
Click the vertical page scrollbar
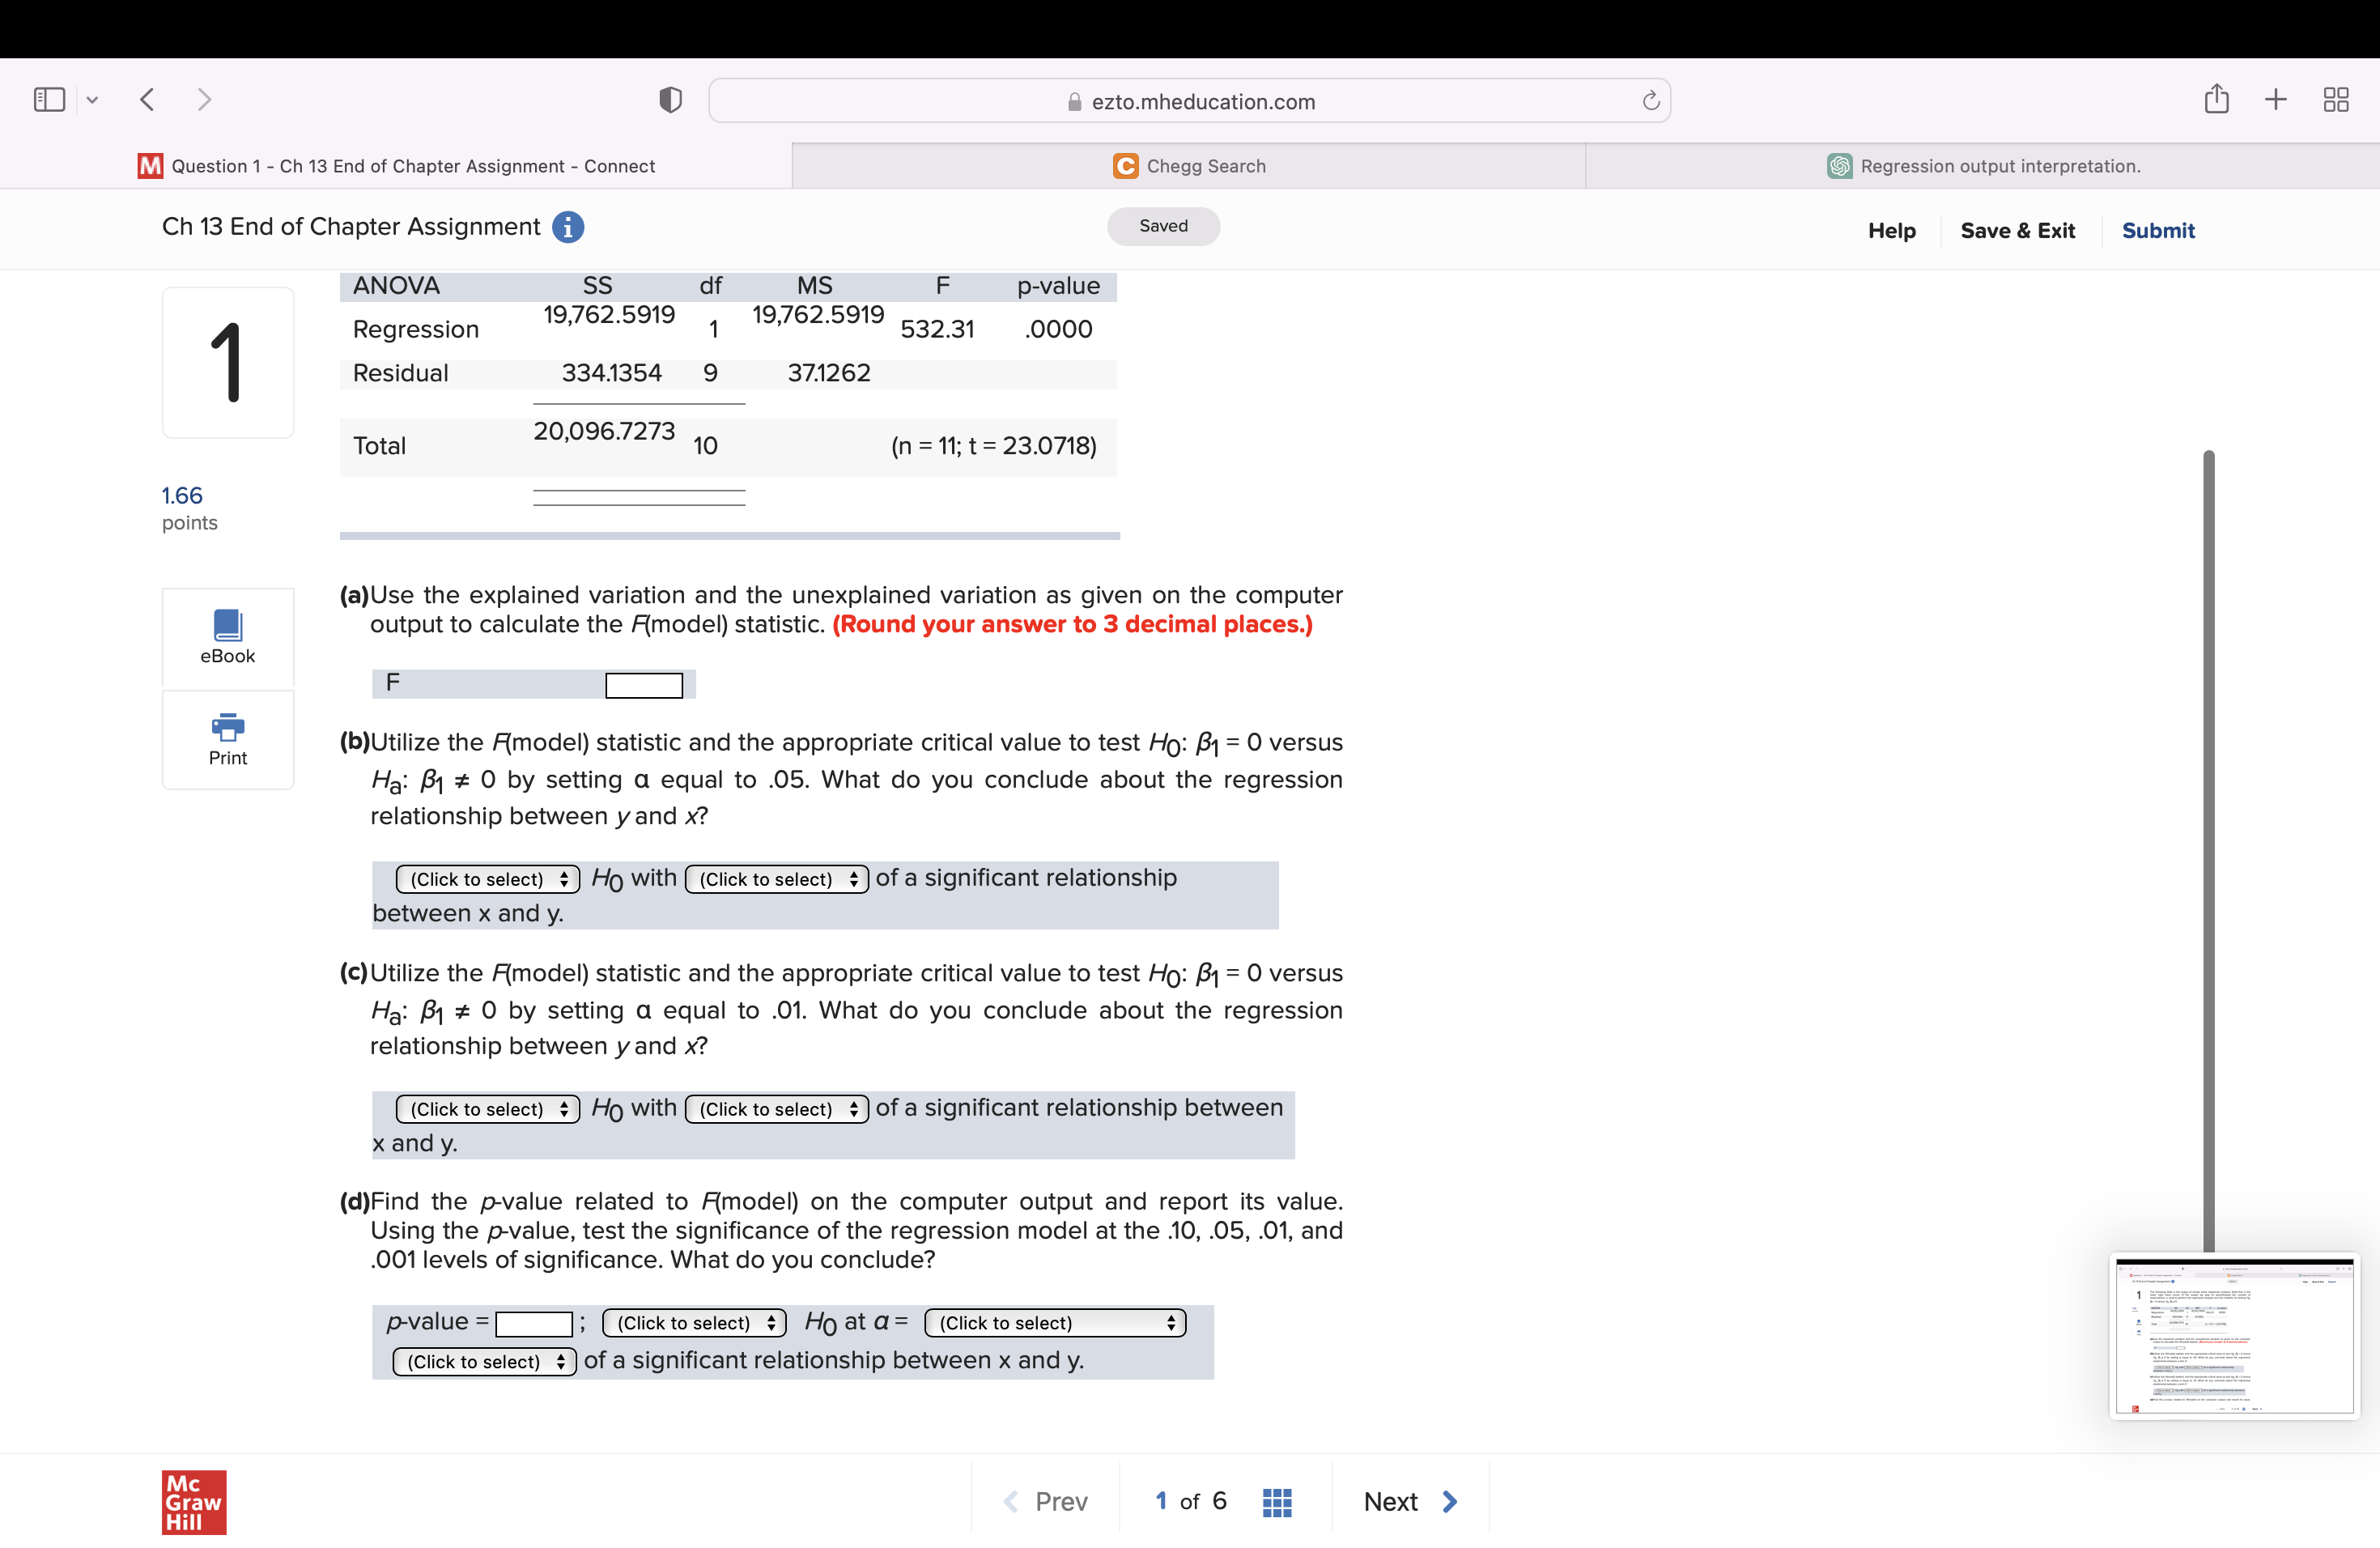(2208, 850)
